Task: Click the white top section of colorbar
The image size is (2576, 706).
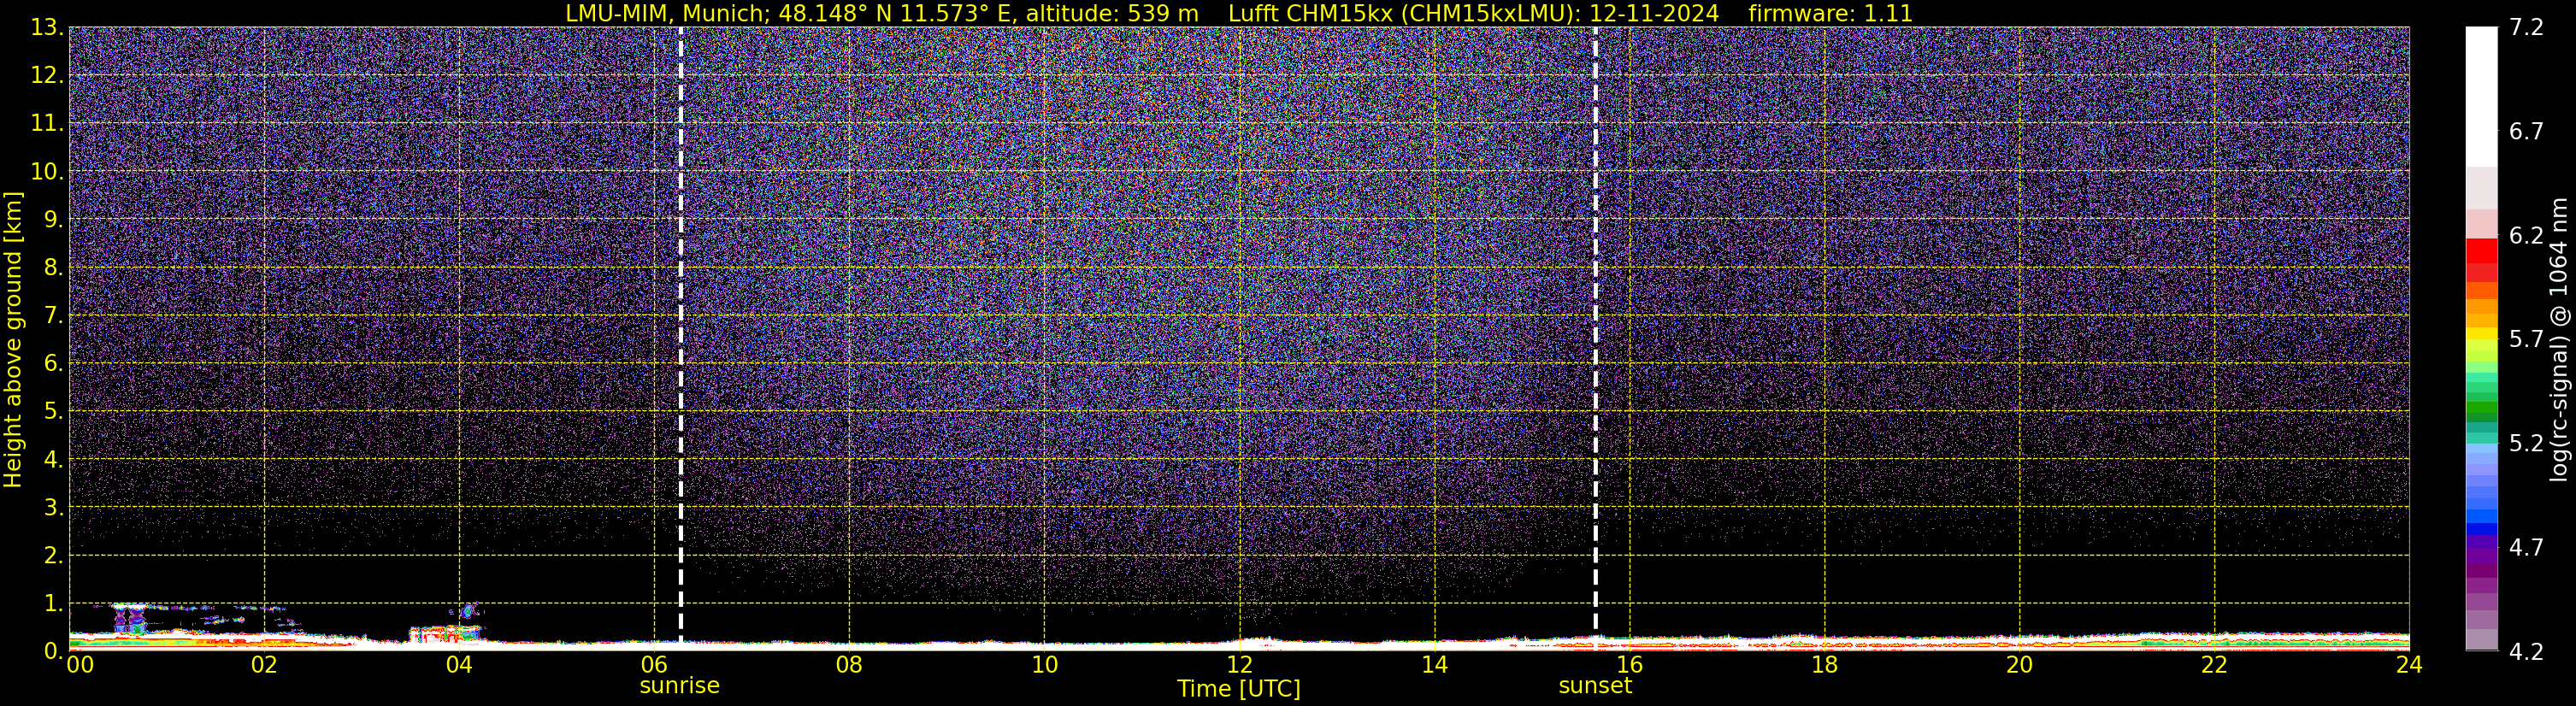Action: [2481, 96]
